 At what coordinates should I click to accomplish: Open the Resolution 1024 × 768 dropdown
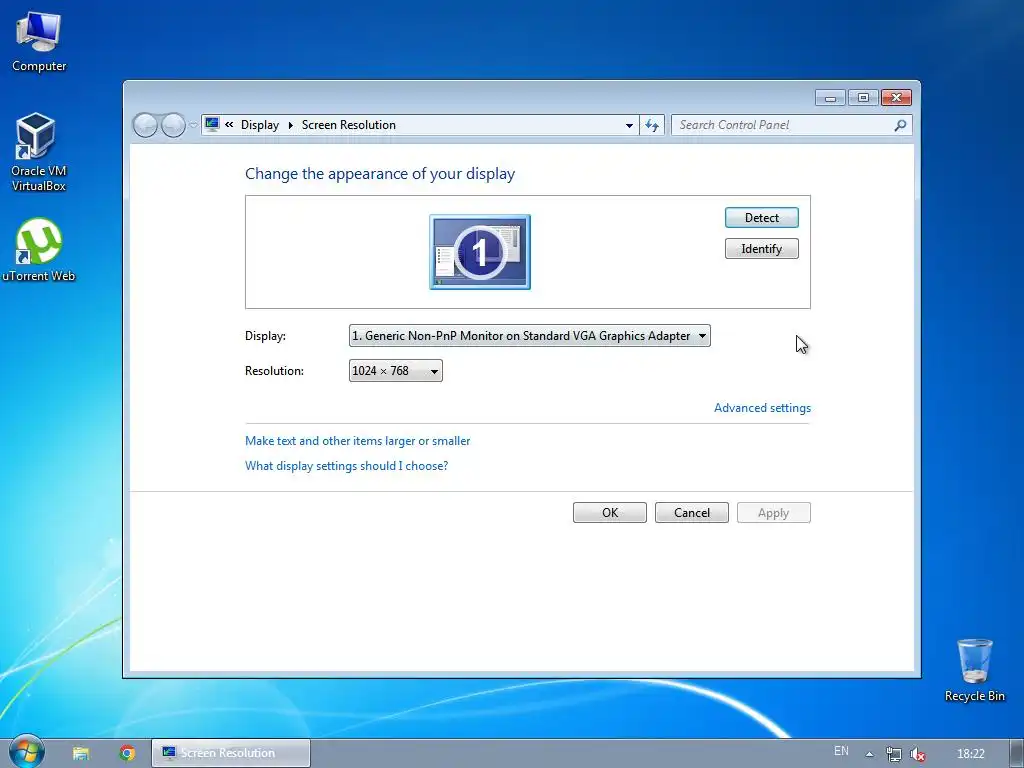point(396,371)
